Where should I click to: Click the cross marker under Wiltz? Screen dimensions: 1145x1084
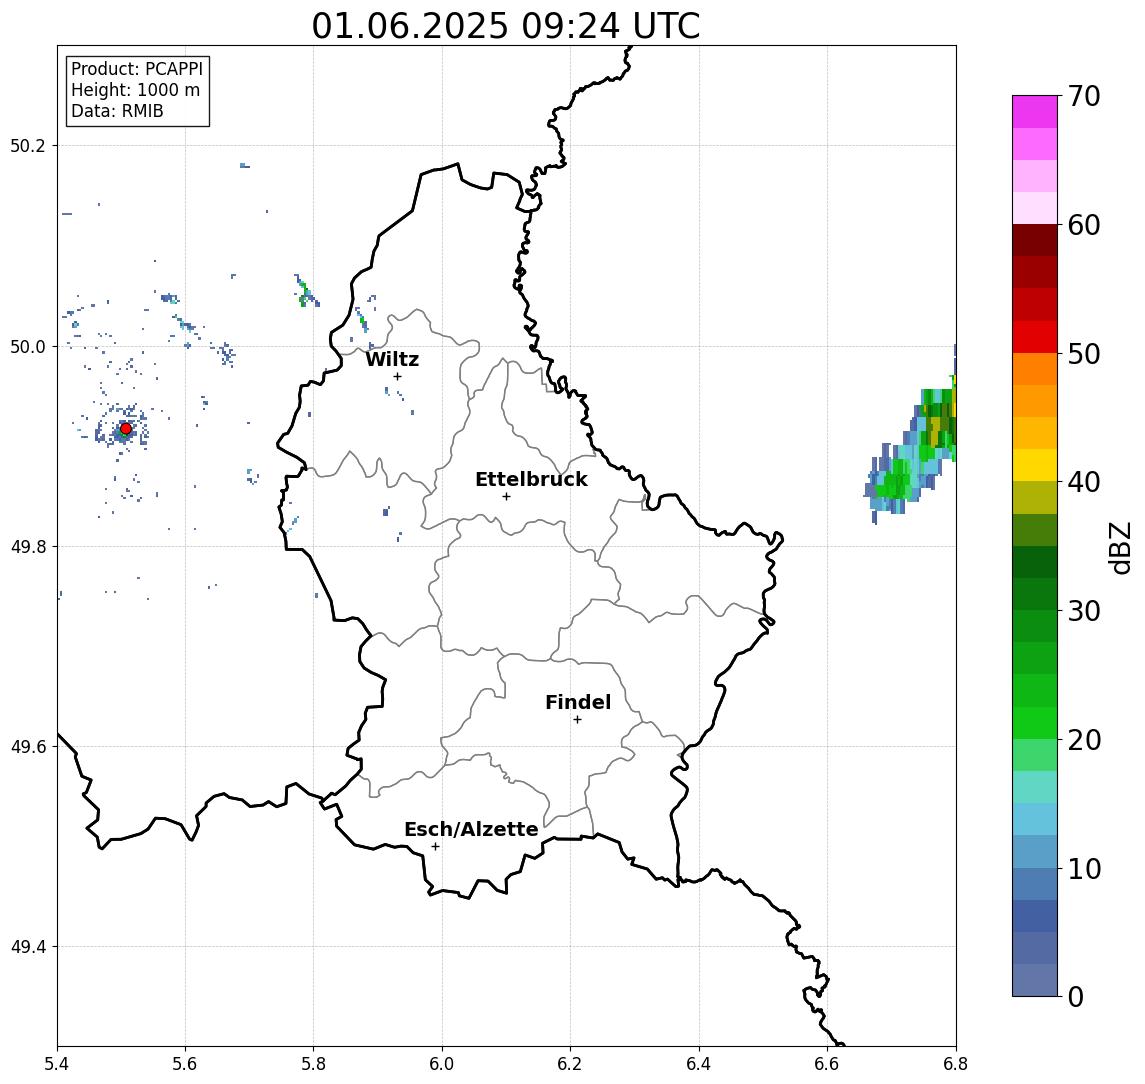coord(397,377)
